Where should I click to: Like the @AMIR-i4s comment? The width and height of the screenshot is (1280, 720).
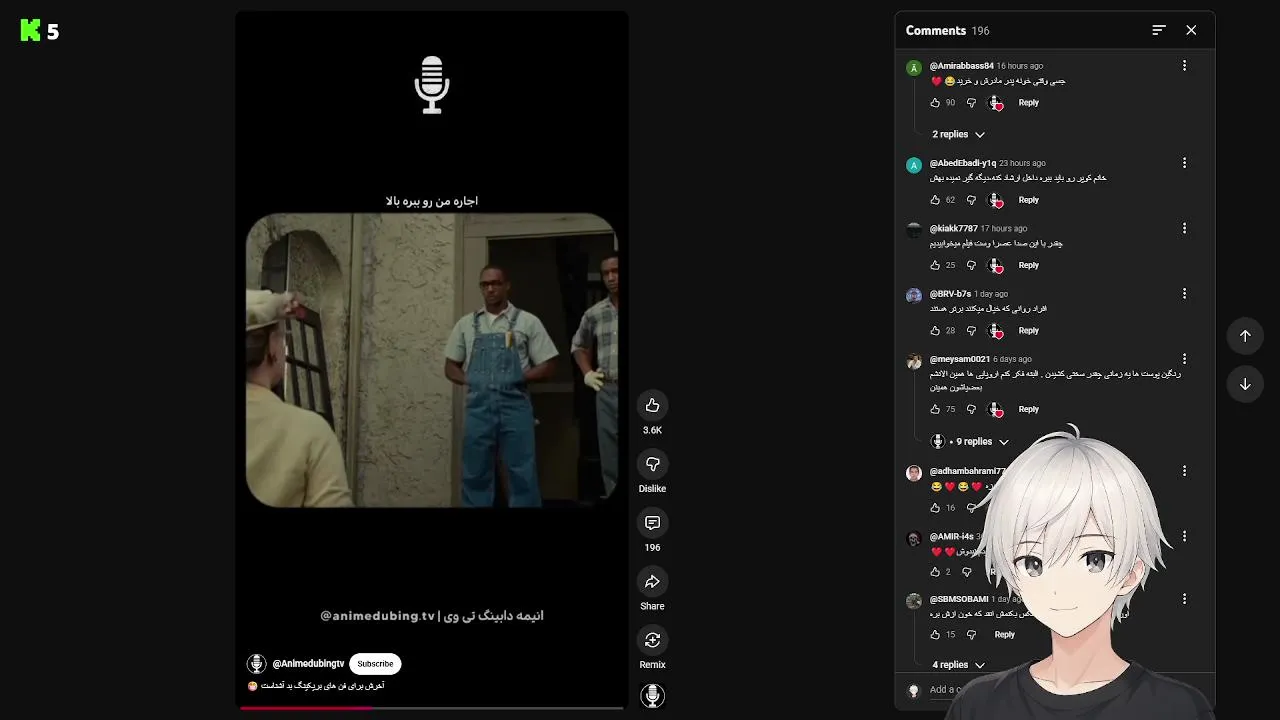click(935, 572)
